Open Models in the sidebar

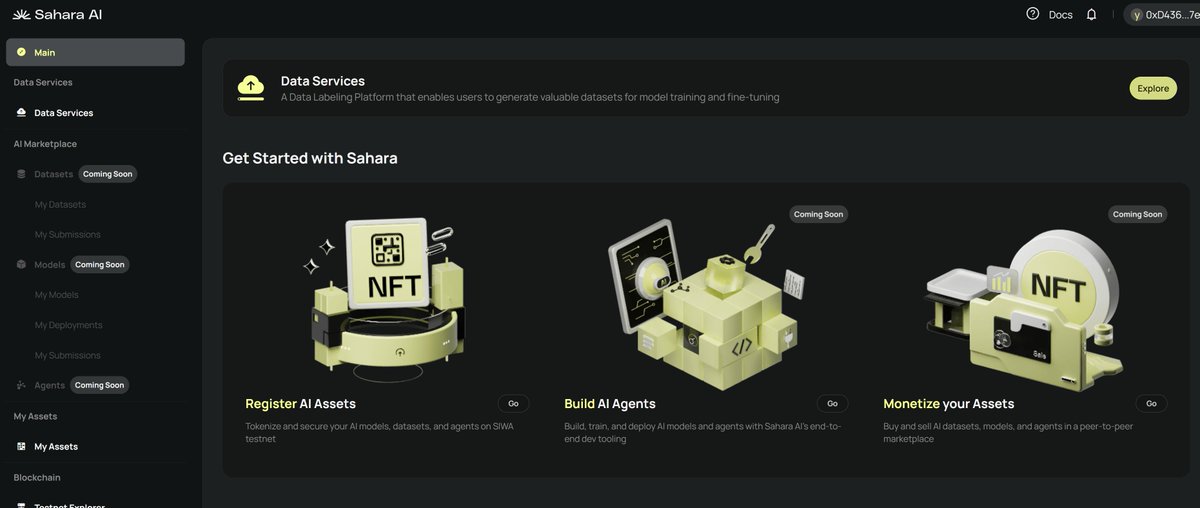pyautogui.click(x=49, y=265)
